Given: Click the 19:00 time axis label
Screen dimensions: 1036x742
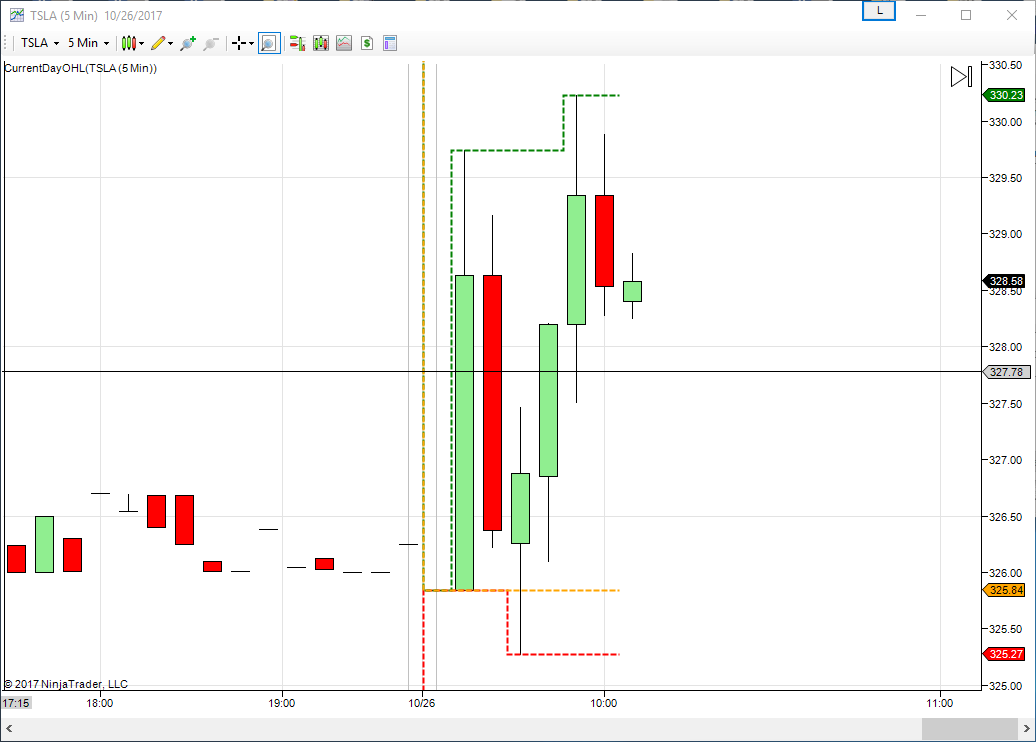Looking at the screenshot, I should (282, 703).
